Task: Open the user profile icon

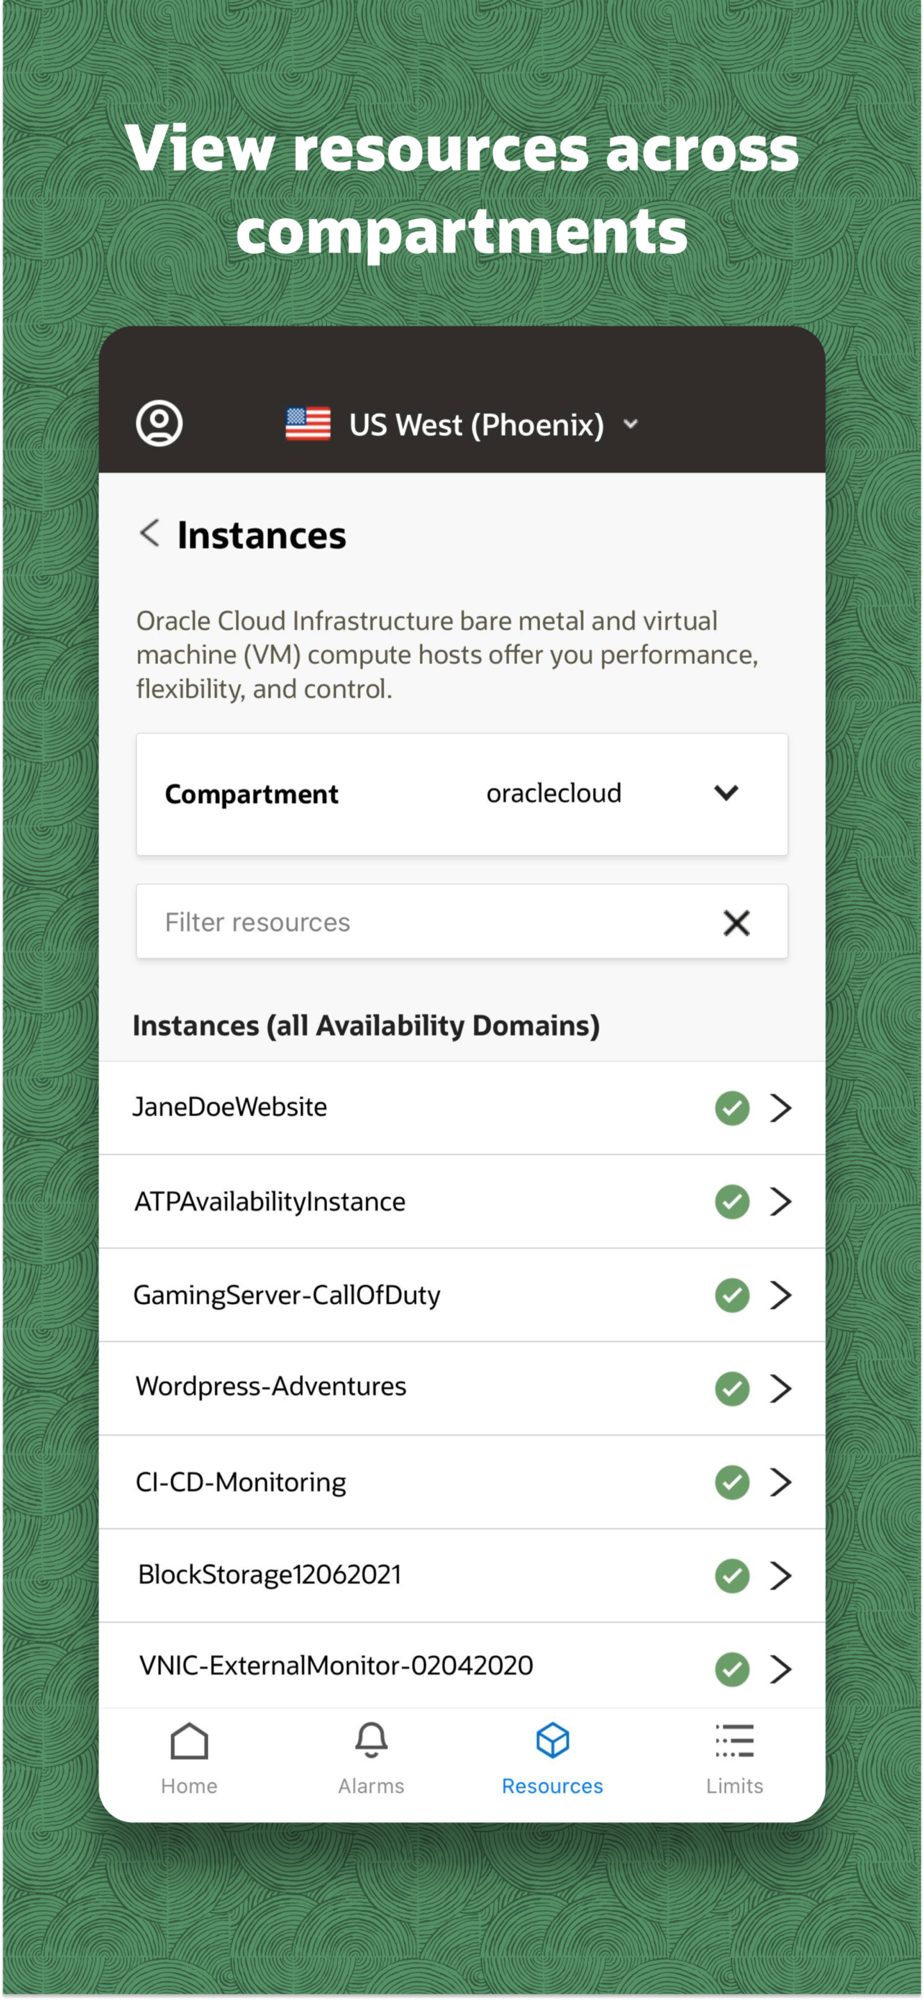Action: [x=159, y=423]
